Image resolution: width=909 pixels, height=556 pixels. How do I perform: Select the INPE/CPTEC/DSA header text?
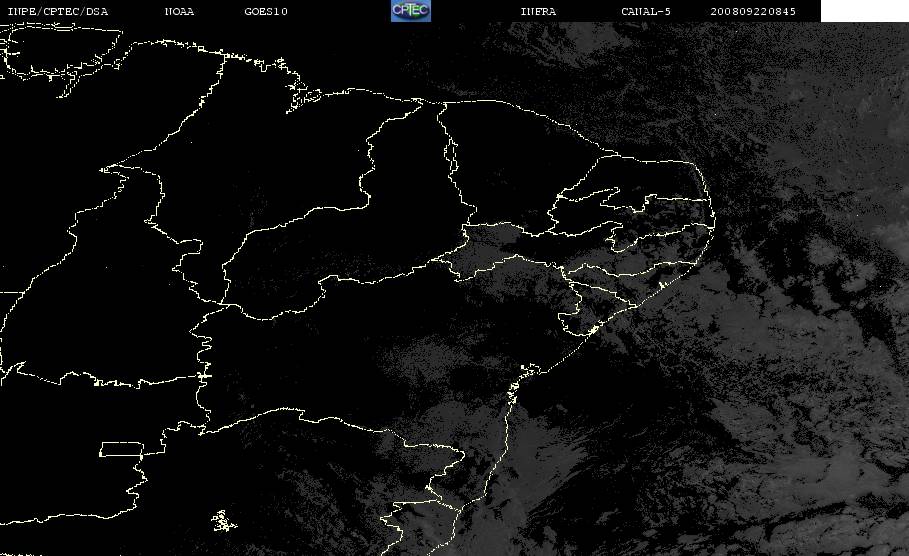(57, 12)
